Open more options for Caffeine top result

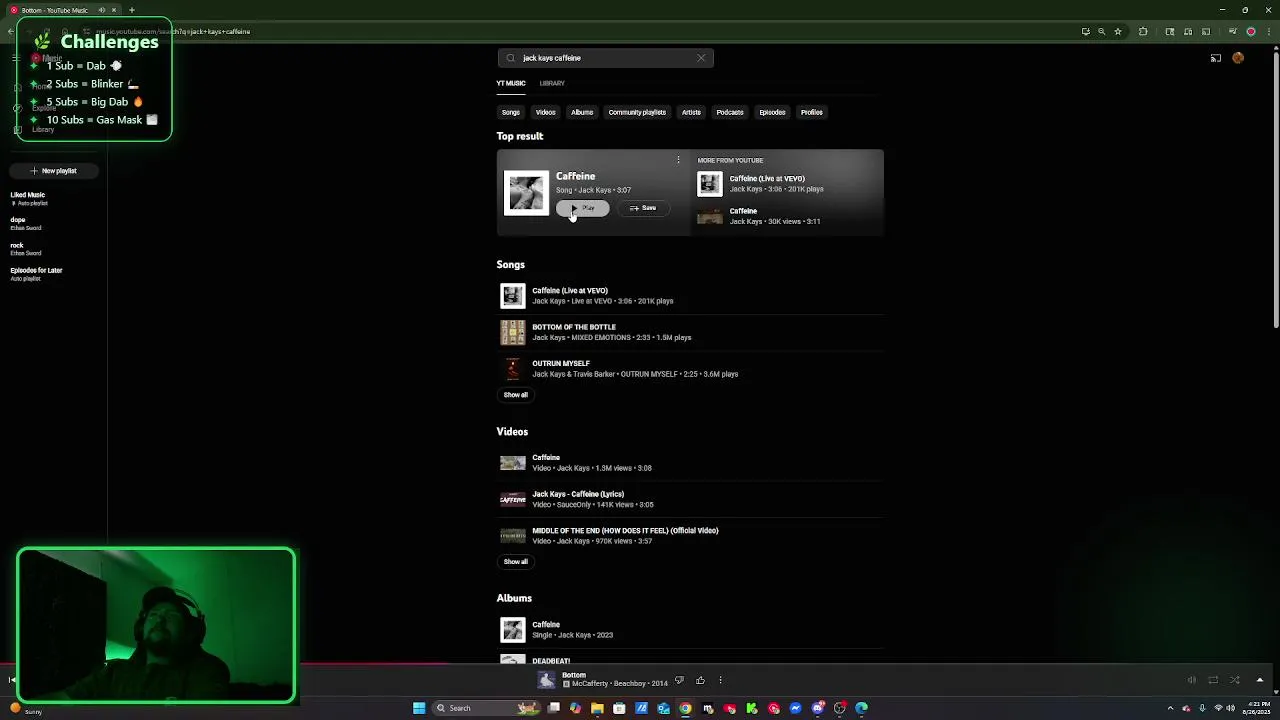pos(678,160)
